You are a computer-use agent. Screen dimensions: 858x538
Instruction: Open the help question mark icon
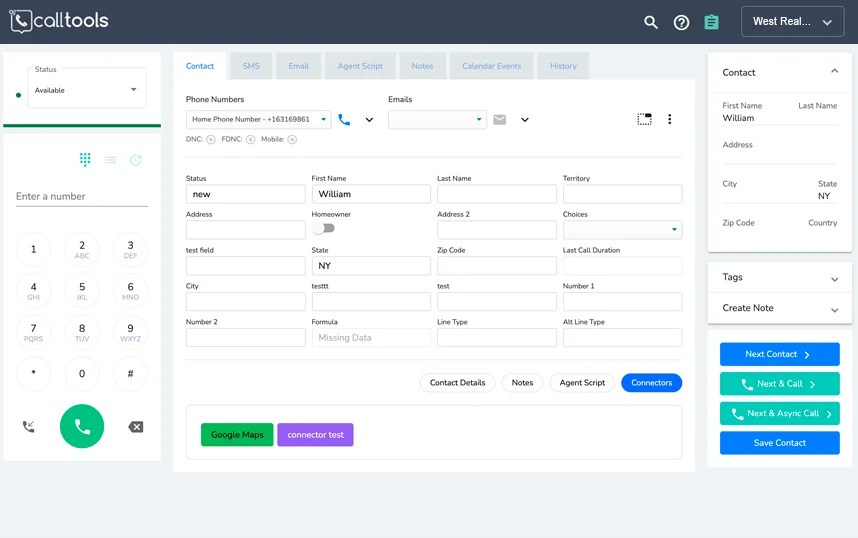[x=681, y=22]
